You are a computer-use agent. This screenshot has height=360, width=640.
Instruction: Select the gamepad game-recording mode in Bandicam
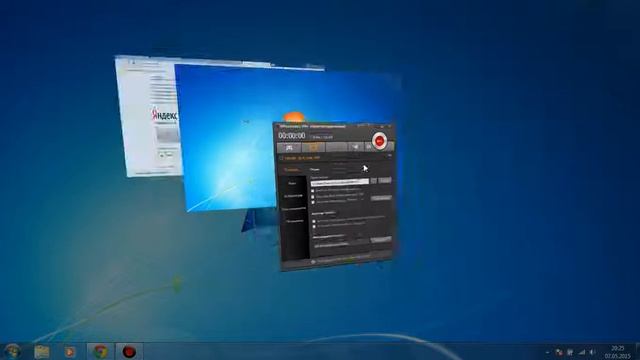pos(289,147)
